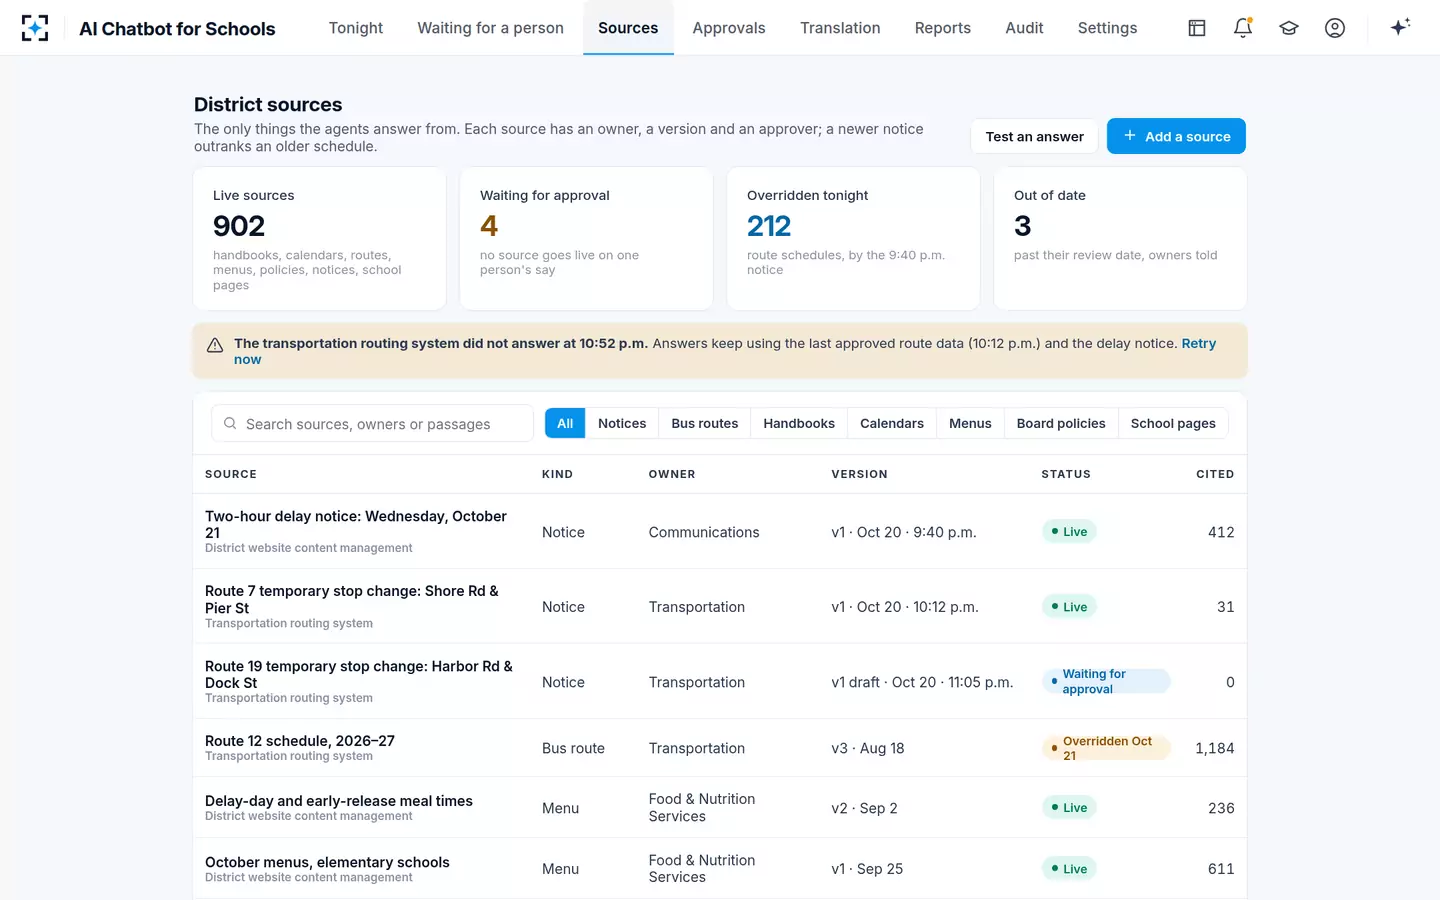Filter sources by Notices
Screen dimensions: 1440x900
pyautogui.click(x=622, y=424)
